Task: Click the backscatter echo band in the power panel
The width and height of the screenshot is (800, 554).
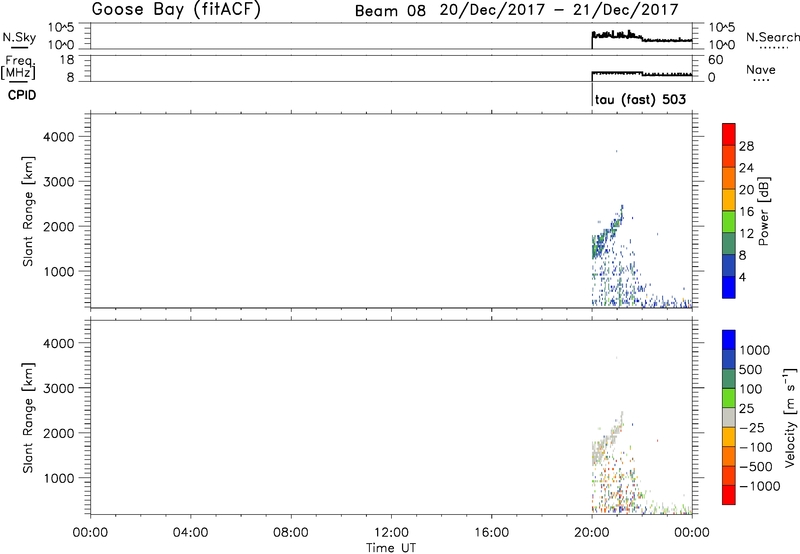Action: (x=607, y=232)
